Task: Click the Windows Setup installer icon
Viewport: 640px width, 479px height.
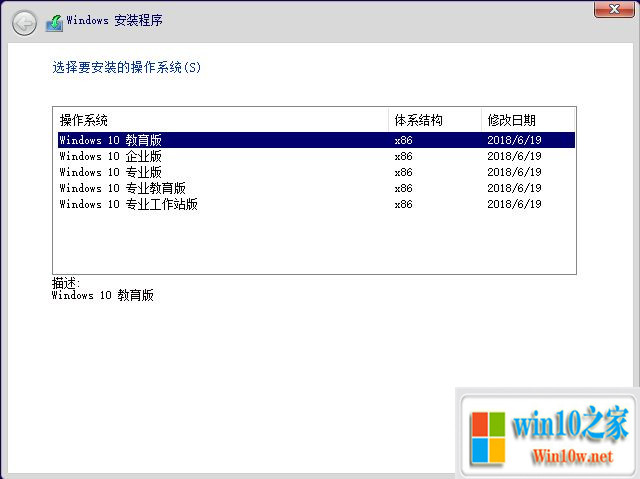Action: click(x=55, y=23)
